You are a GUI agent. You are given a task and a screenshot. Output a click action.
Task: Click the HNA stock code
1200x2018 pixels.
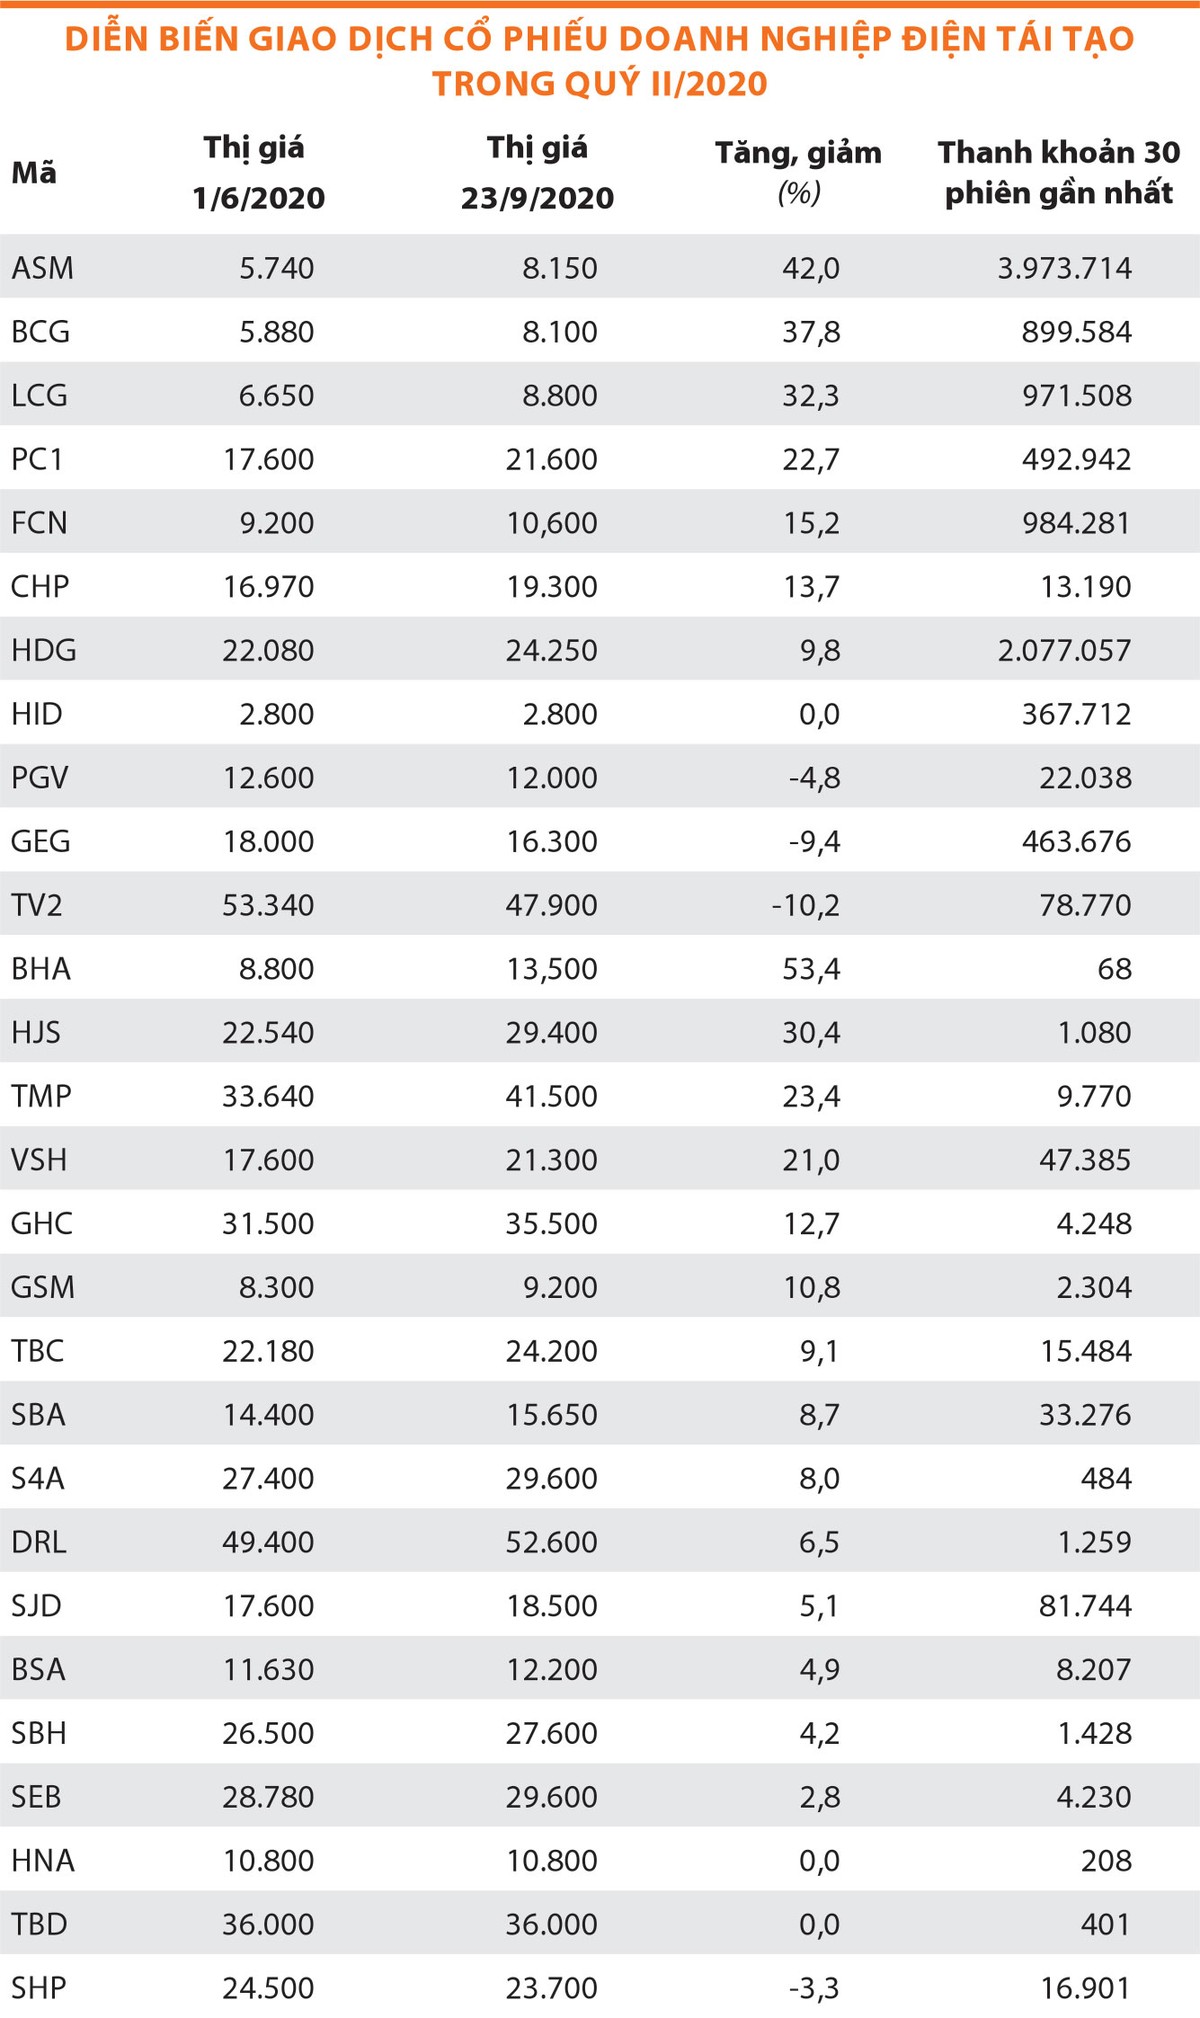(43, 1860)
